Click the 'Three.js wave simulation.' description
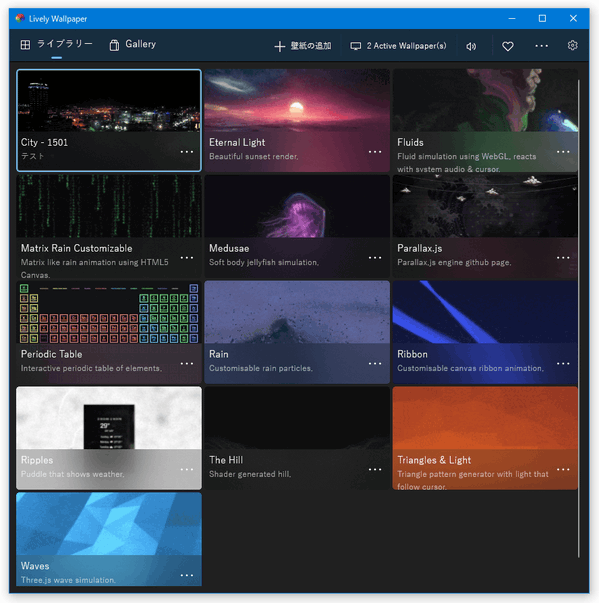The width and height of the screenshot is (599, 603). (x=68, y=580)
